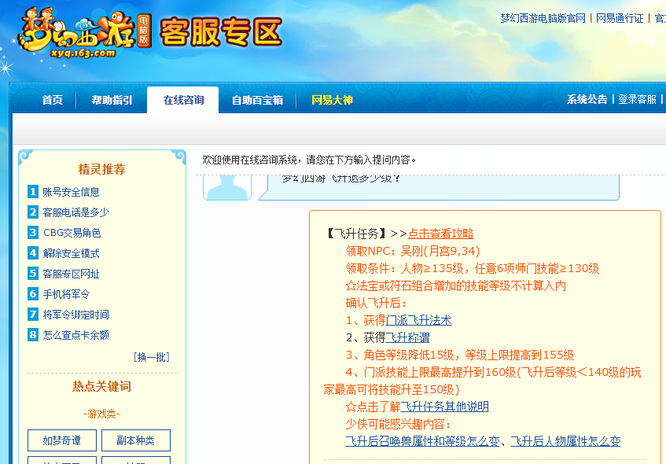Open the 点击查看攻略 link
666x464 pixels.
tap(440, 234)
